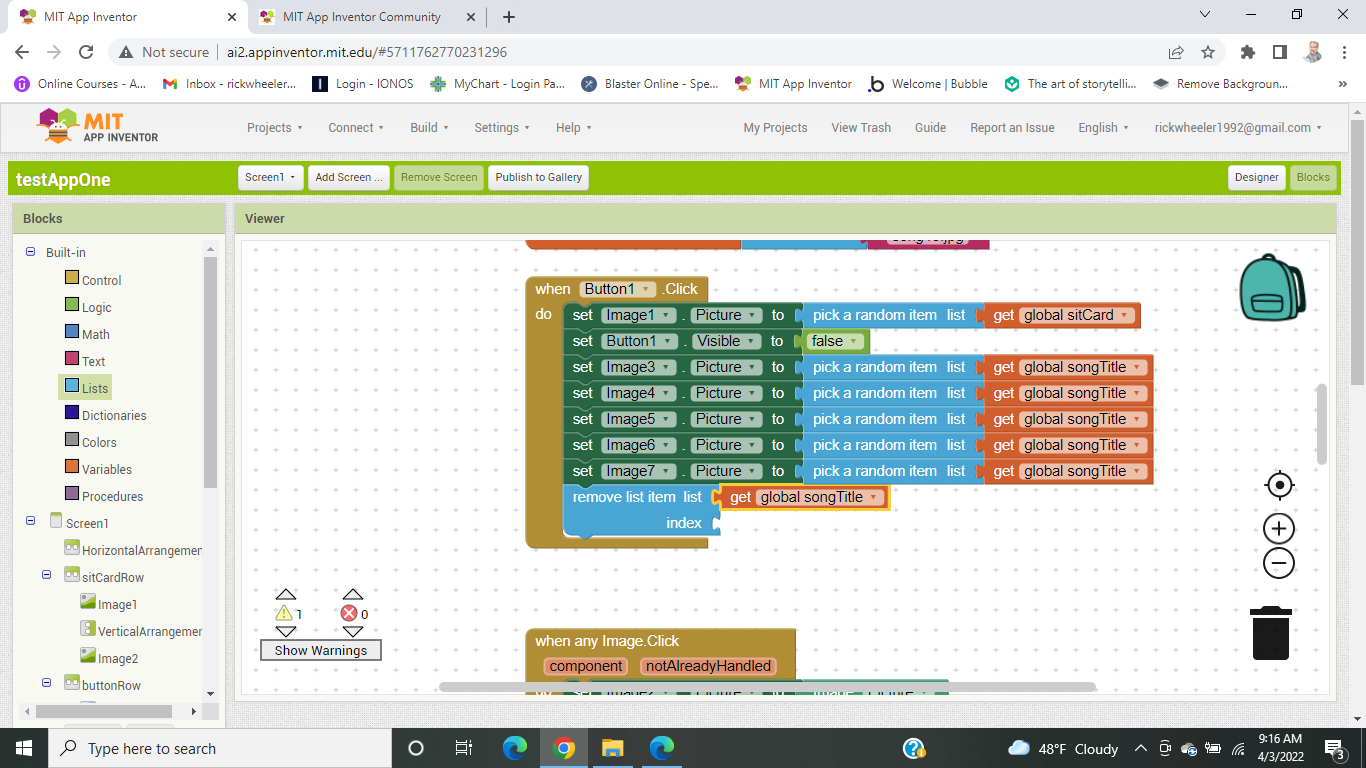
Task: Open the Screen1 screen selector dropdown
Action: click(271, 177)
